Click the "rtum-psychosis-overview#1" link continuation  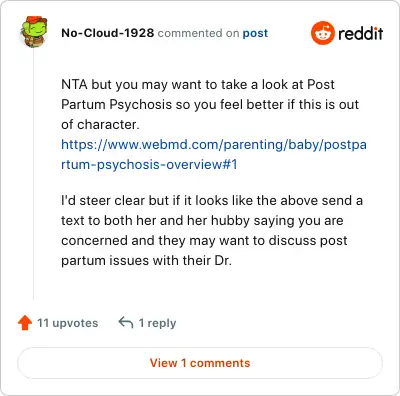pyautogui.click(x=149, y=164)
